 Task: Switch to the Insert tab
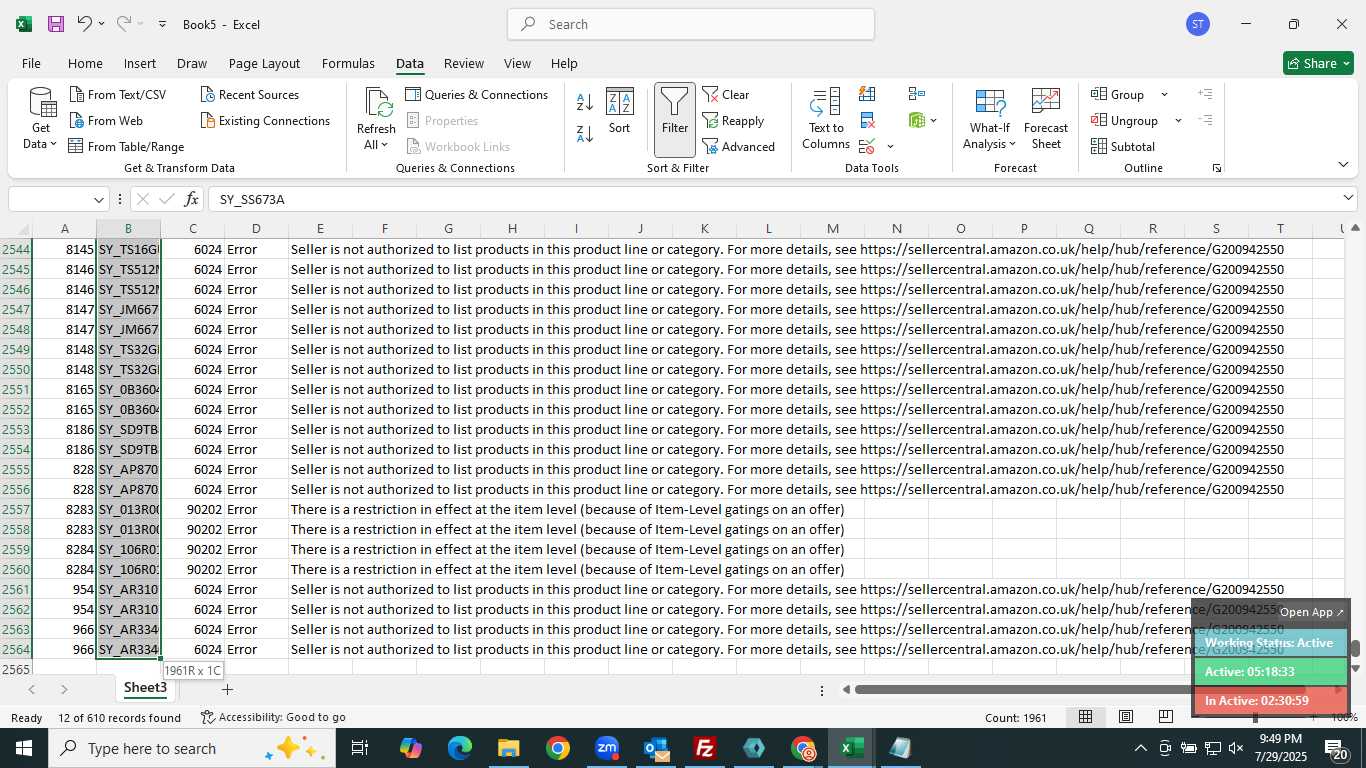(x=140, y=63)
